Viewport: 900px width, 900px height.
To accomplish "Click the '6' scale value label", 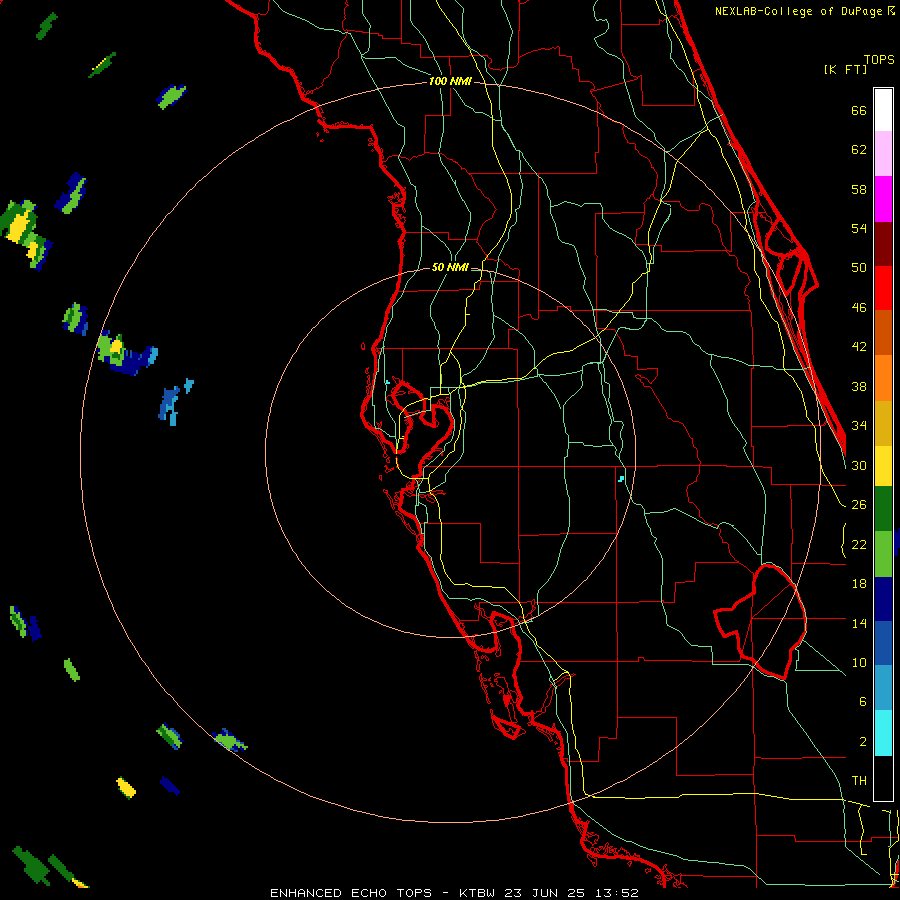I will 863,701.
